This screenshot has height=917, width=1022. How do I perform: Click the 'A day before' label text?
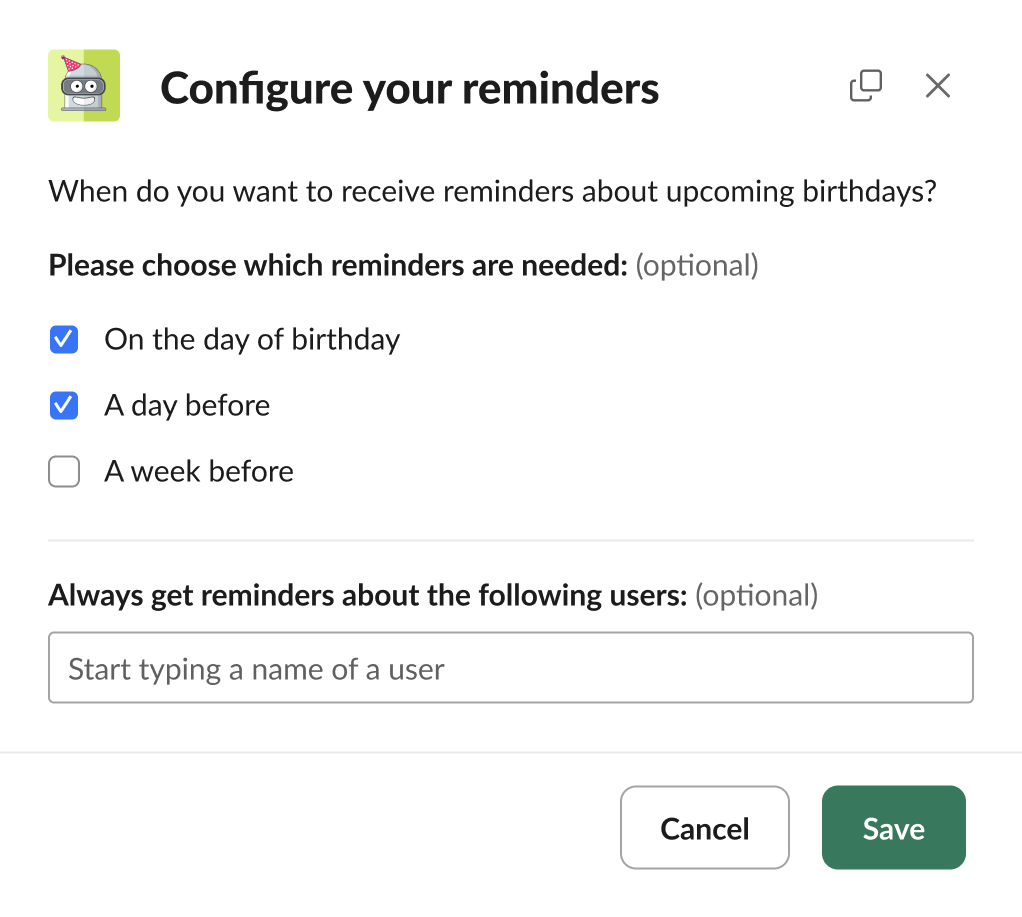[186, 405]
